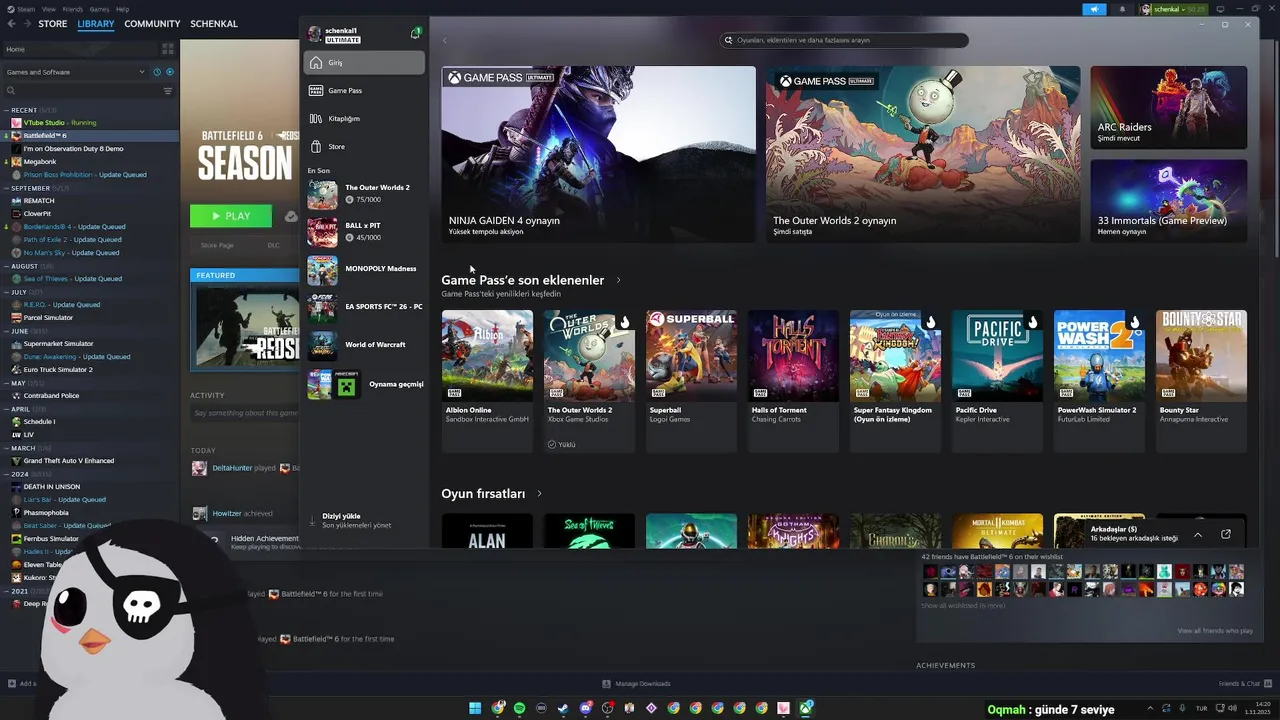Open Steam library advanced filter icon
The image size is (1280, 720).
(168, 91)
